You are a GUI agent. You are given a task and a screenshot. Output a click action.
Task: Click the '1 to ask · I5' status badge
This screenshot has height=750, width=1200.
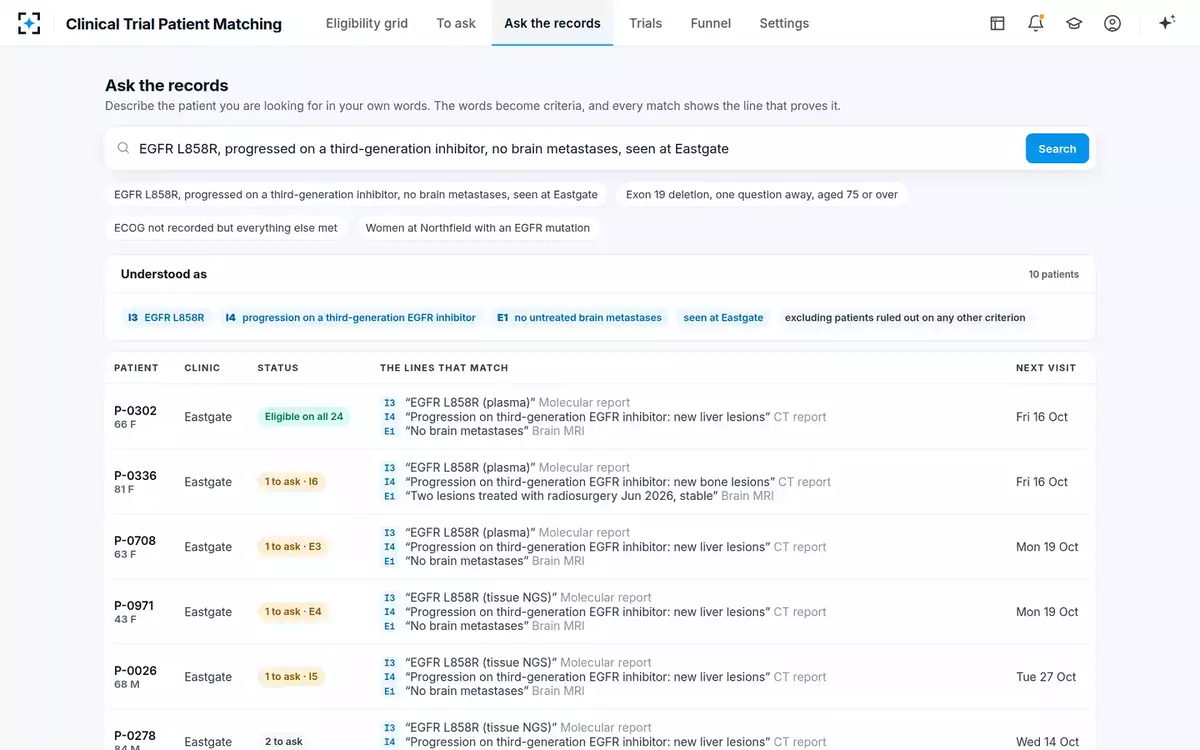point(292,677)
